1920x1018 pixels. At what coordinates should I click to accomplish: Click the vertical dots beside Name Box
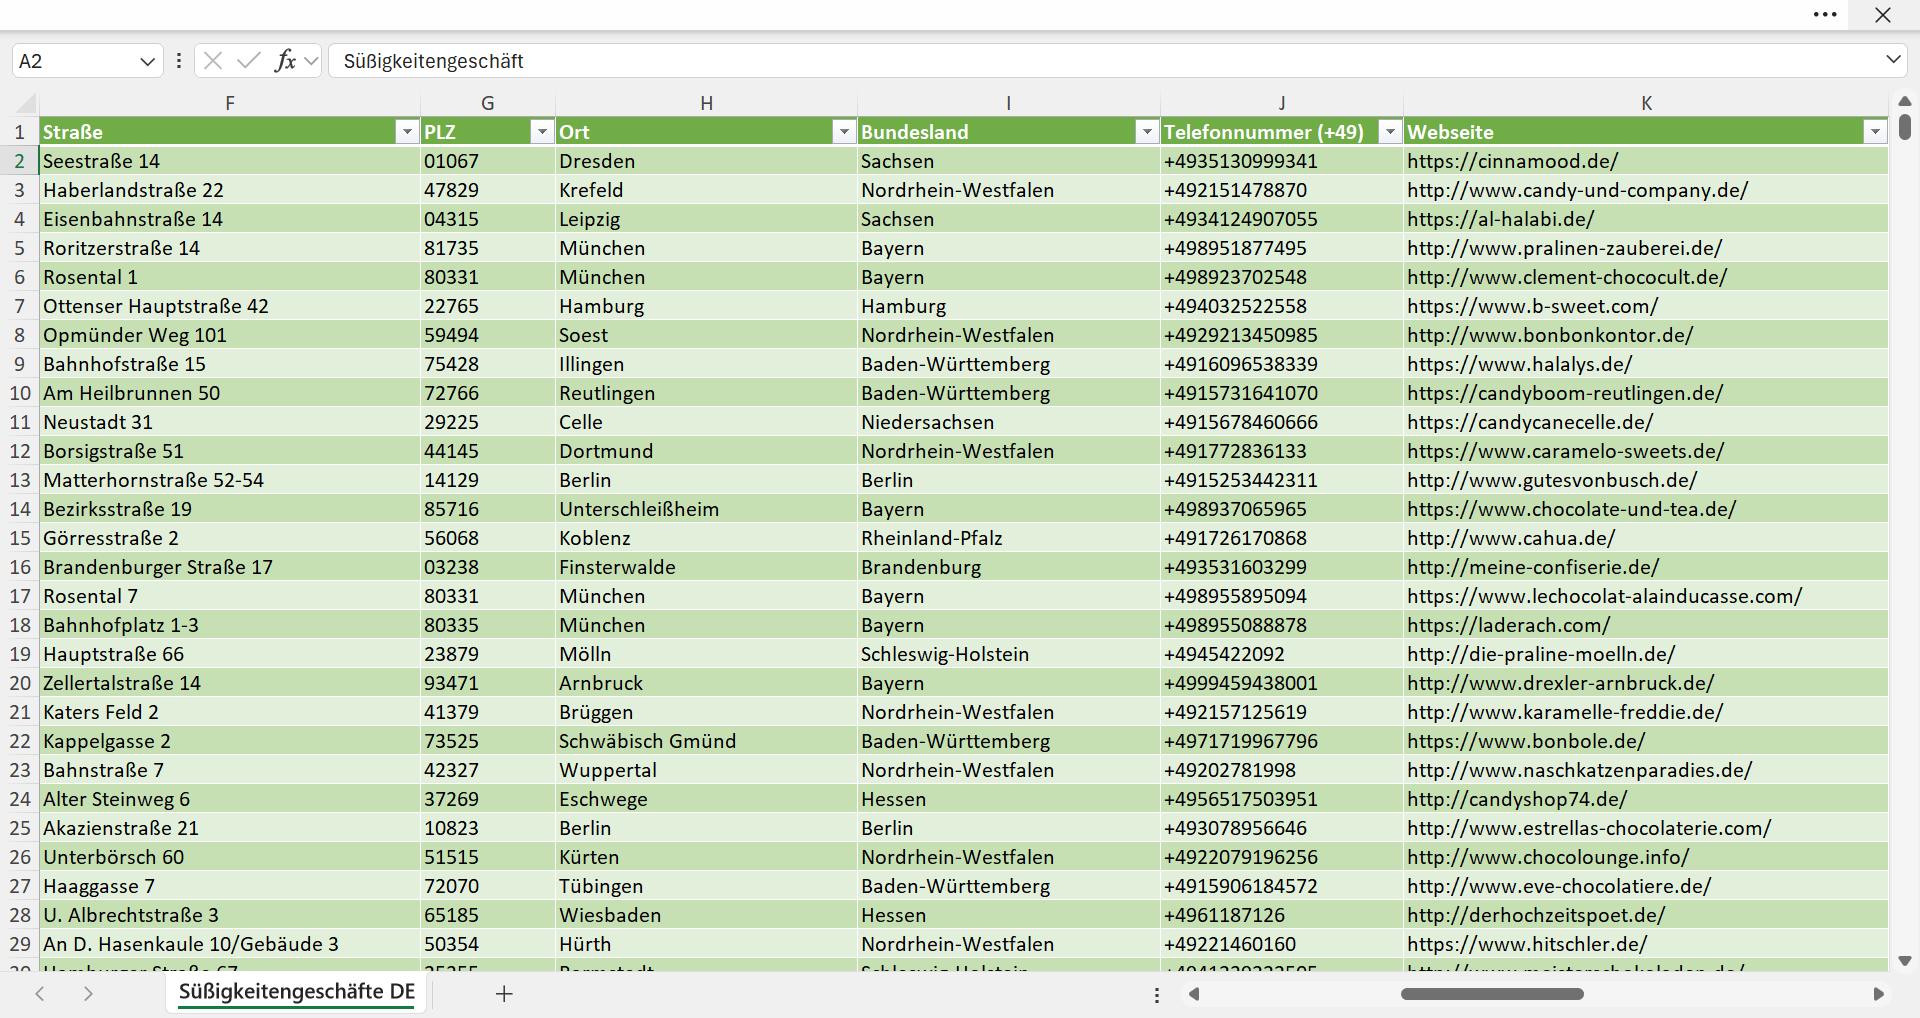pyautogui.click(x=179, y=61)
